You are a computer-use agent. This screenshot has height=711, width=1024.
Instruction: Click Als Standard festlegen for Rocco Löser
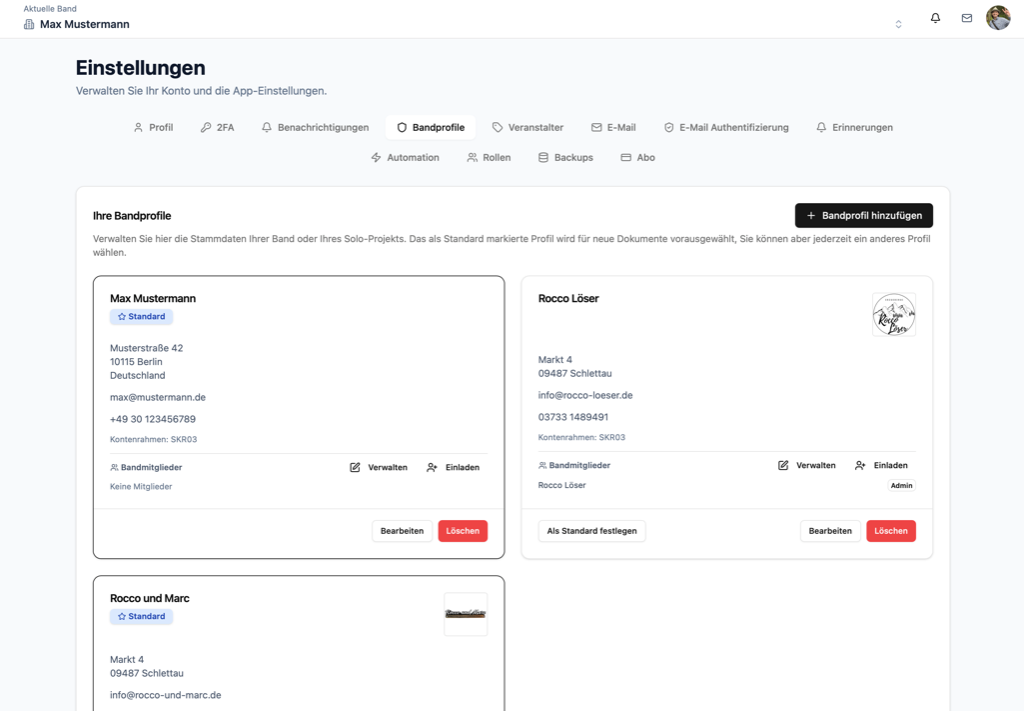point(592,531)
